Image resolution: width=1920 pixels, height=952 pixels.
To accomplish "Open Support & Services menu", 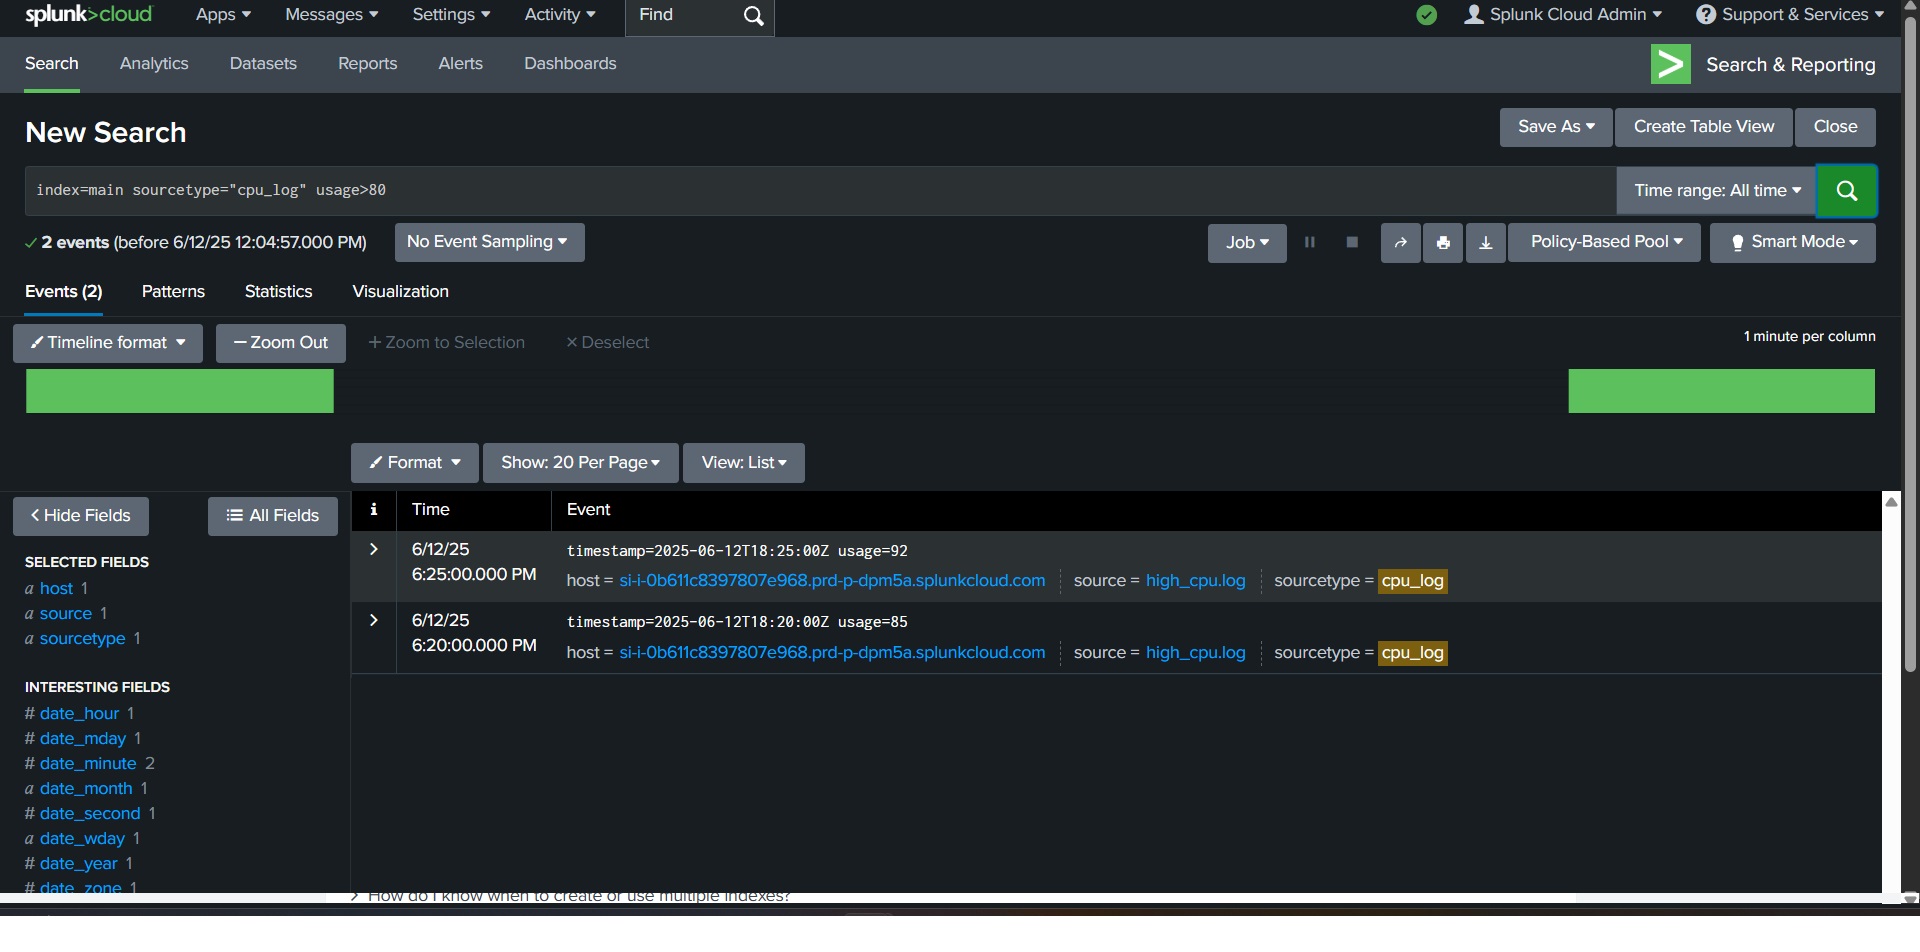I will [1790, 15].
